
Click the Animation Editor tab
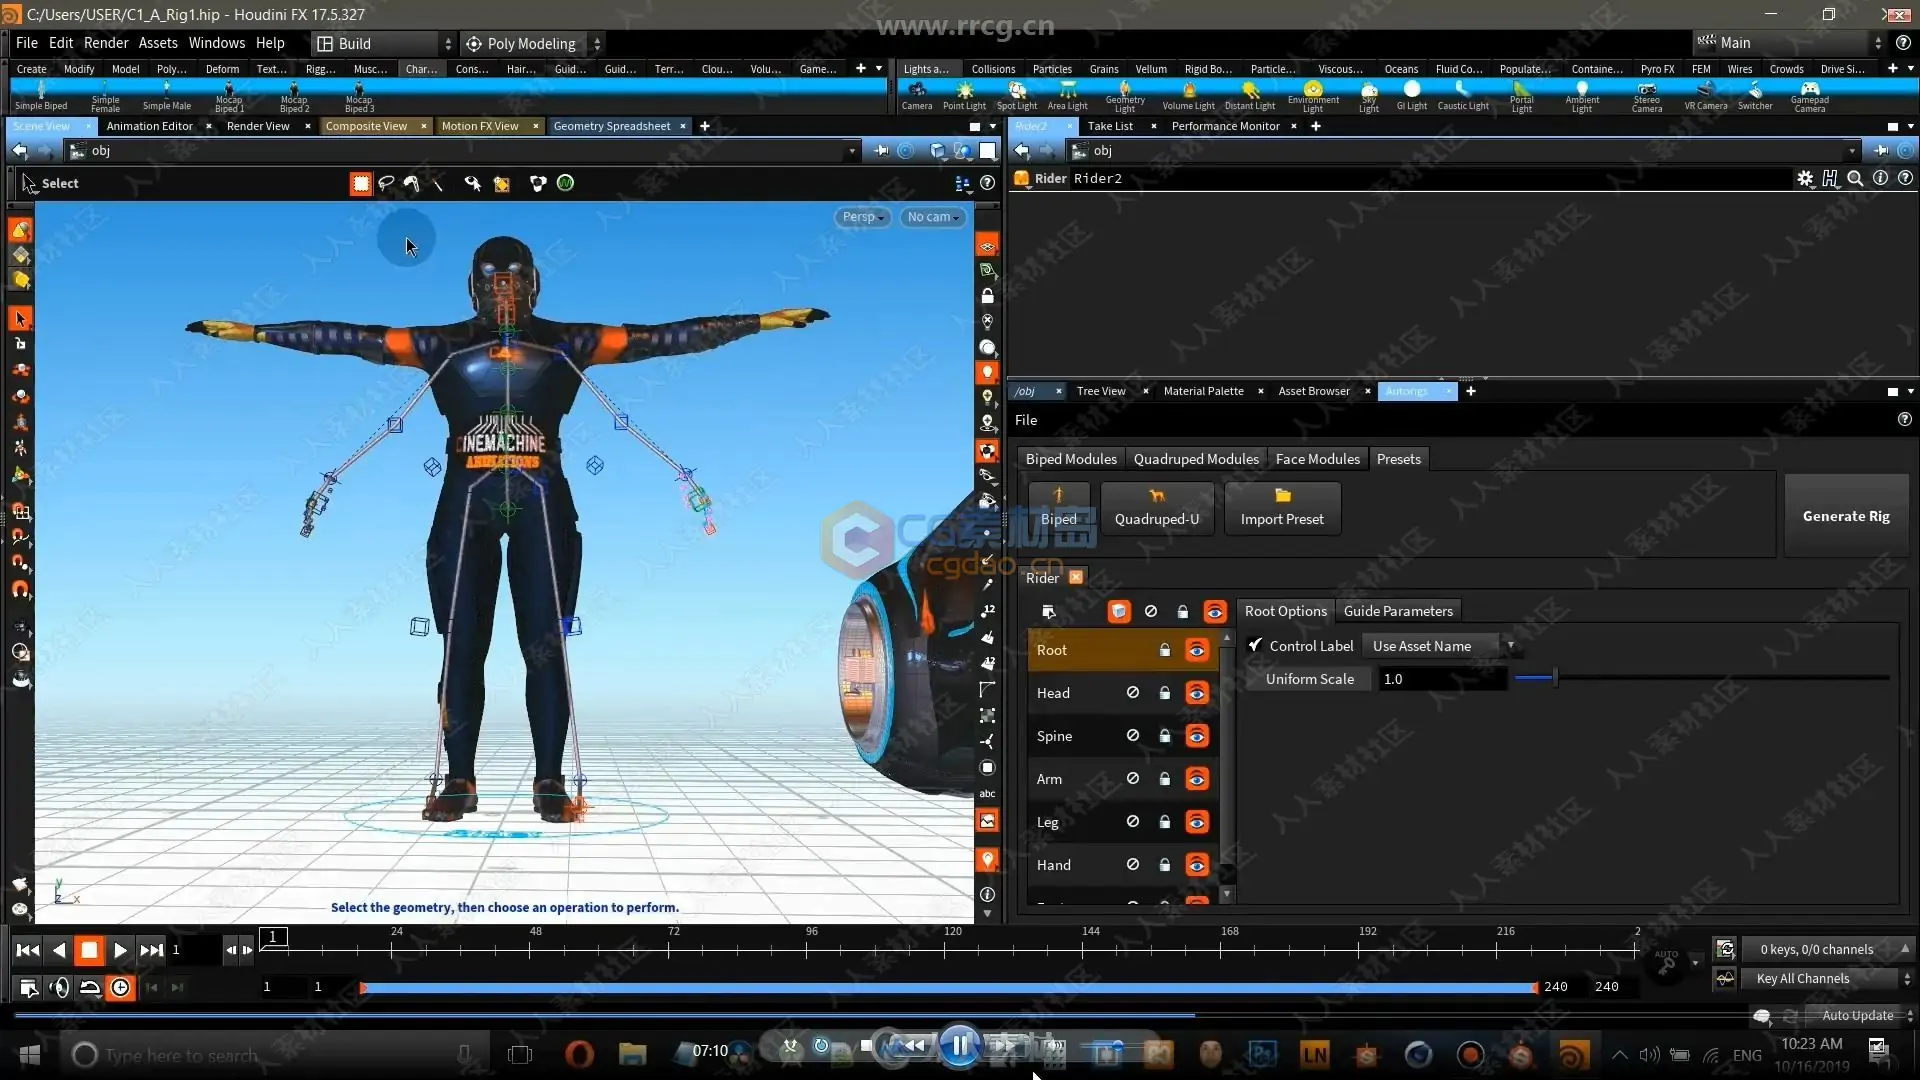150,125
